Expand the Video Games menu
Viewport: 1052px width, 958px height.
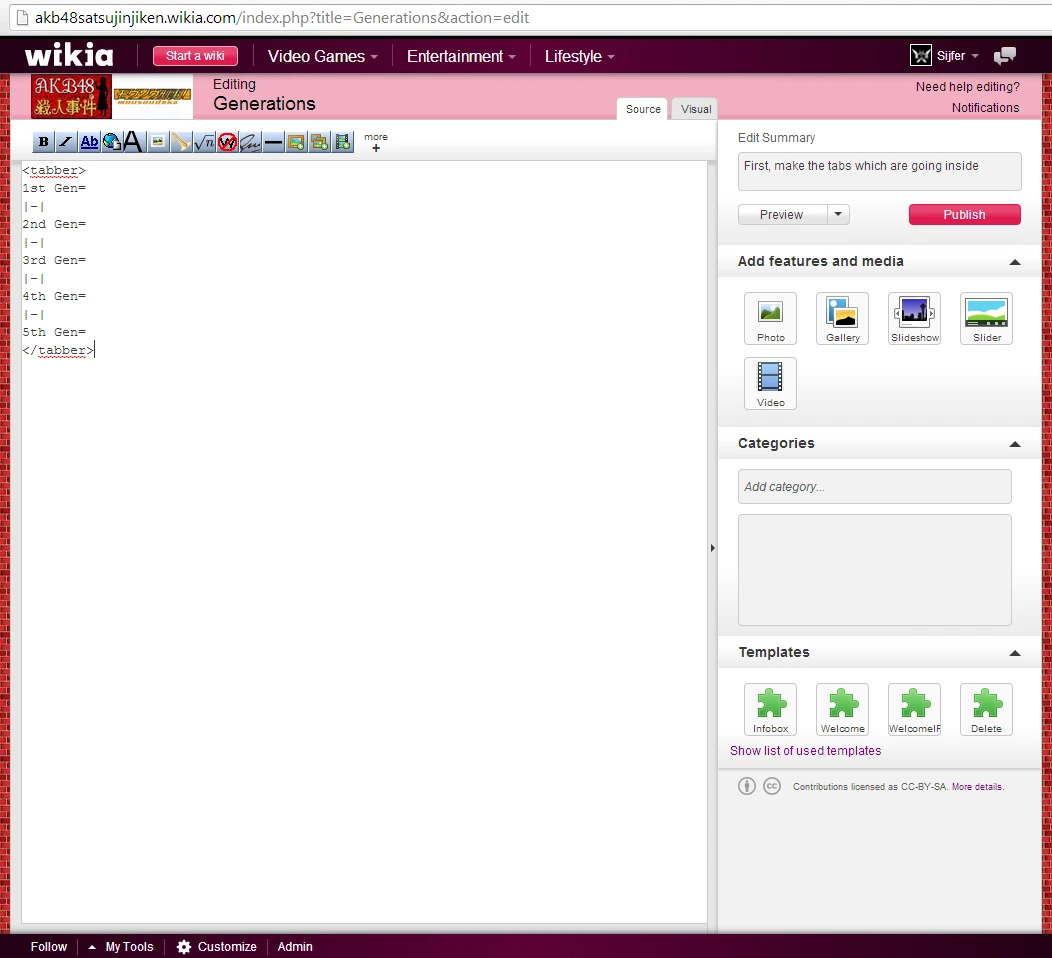[x=322, y=56]
